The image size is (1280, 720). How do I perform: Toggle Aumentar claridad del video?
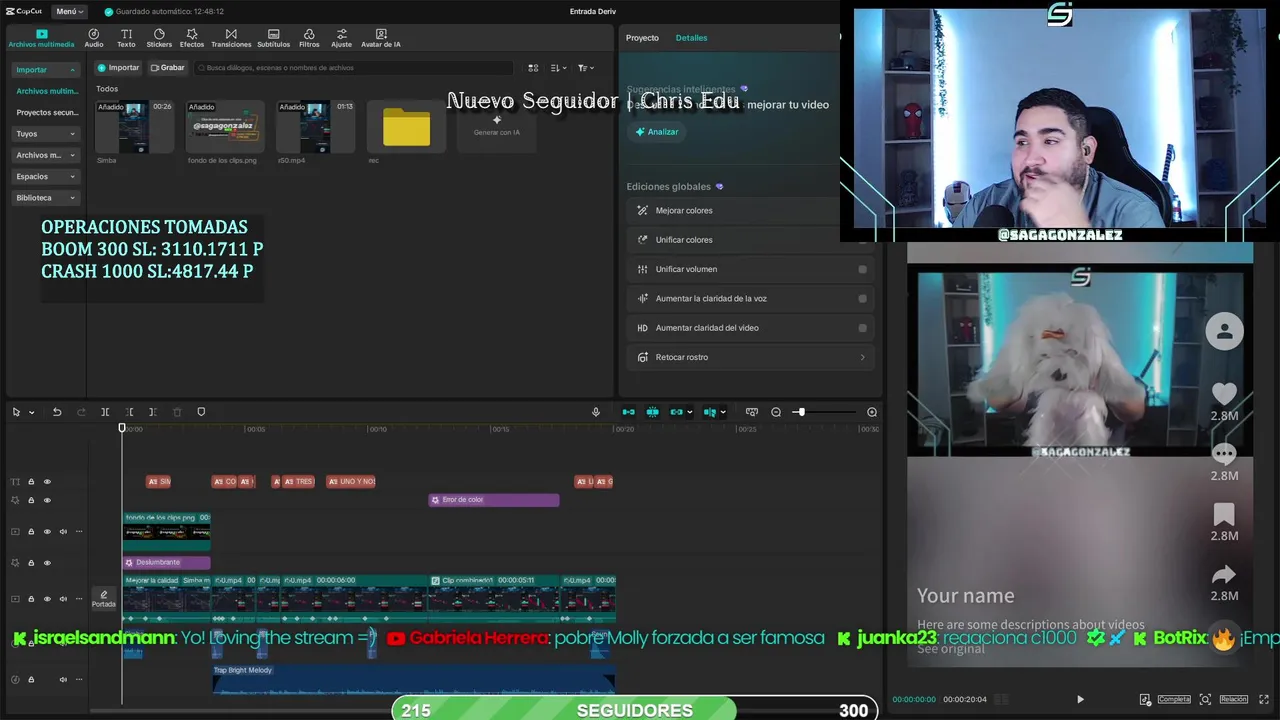862,328
